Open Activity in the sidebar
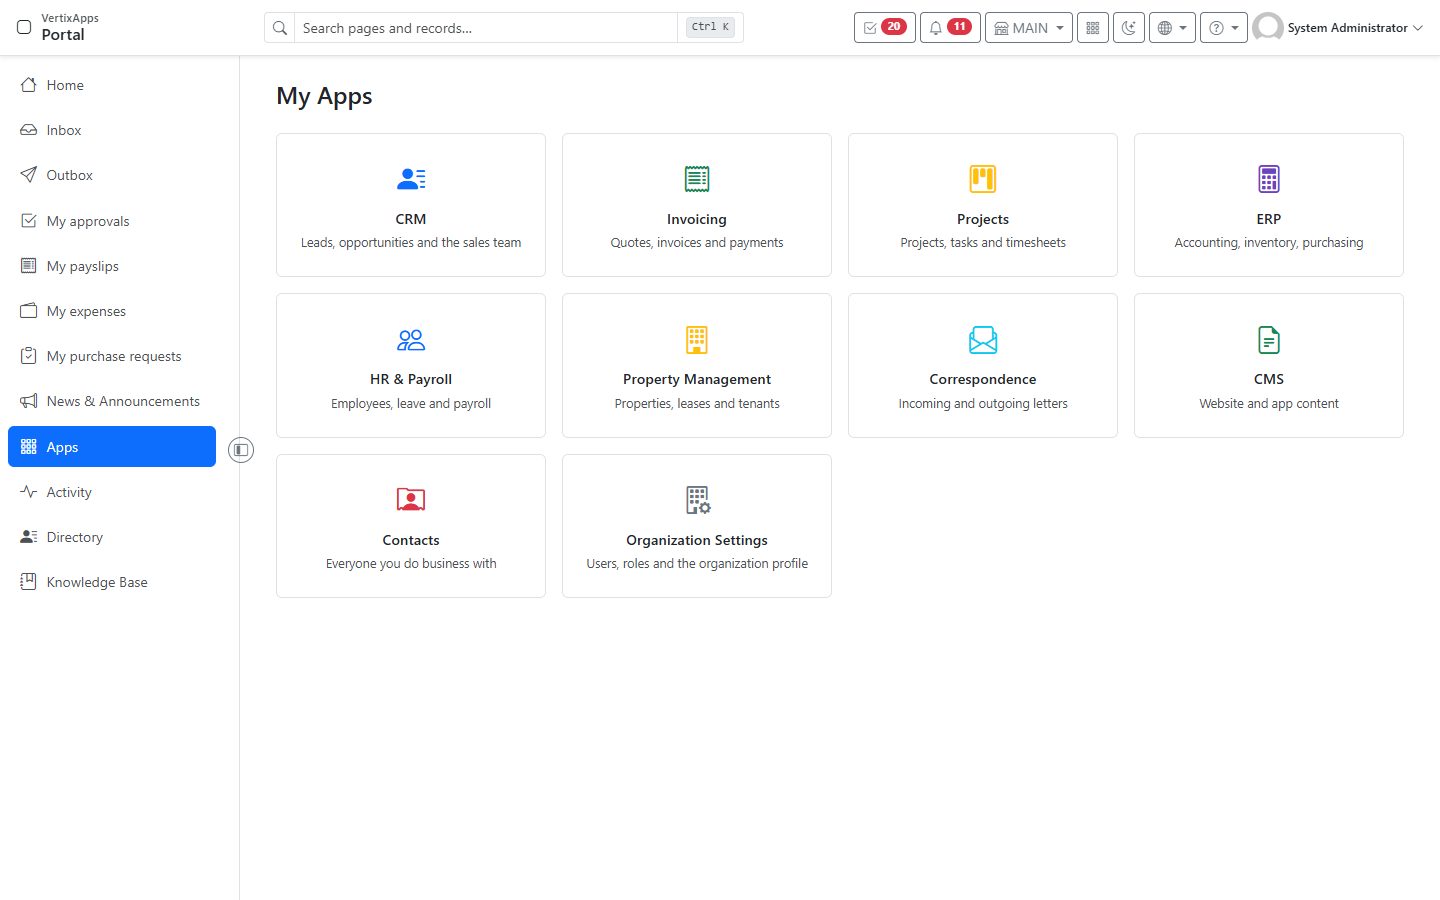The width and height of the screenshot is (1440, 900). point(112,492)
